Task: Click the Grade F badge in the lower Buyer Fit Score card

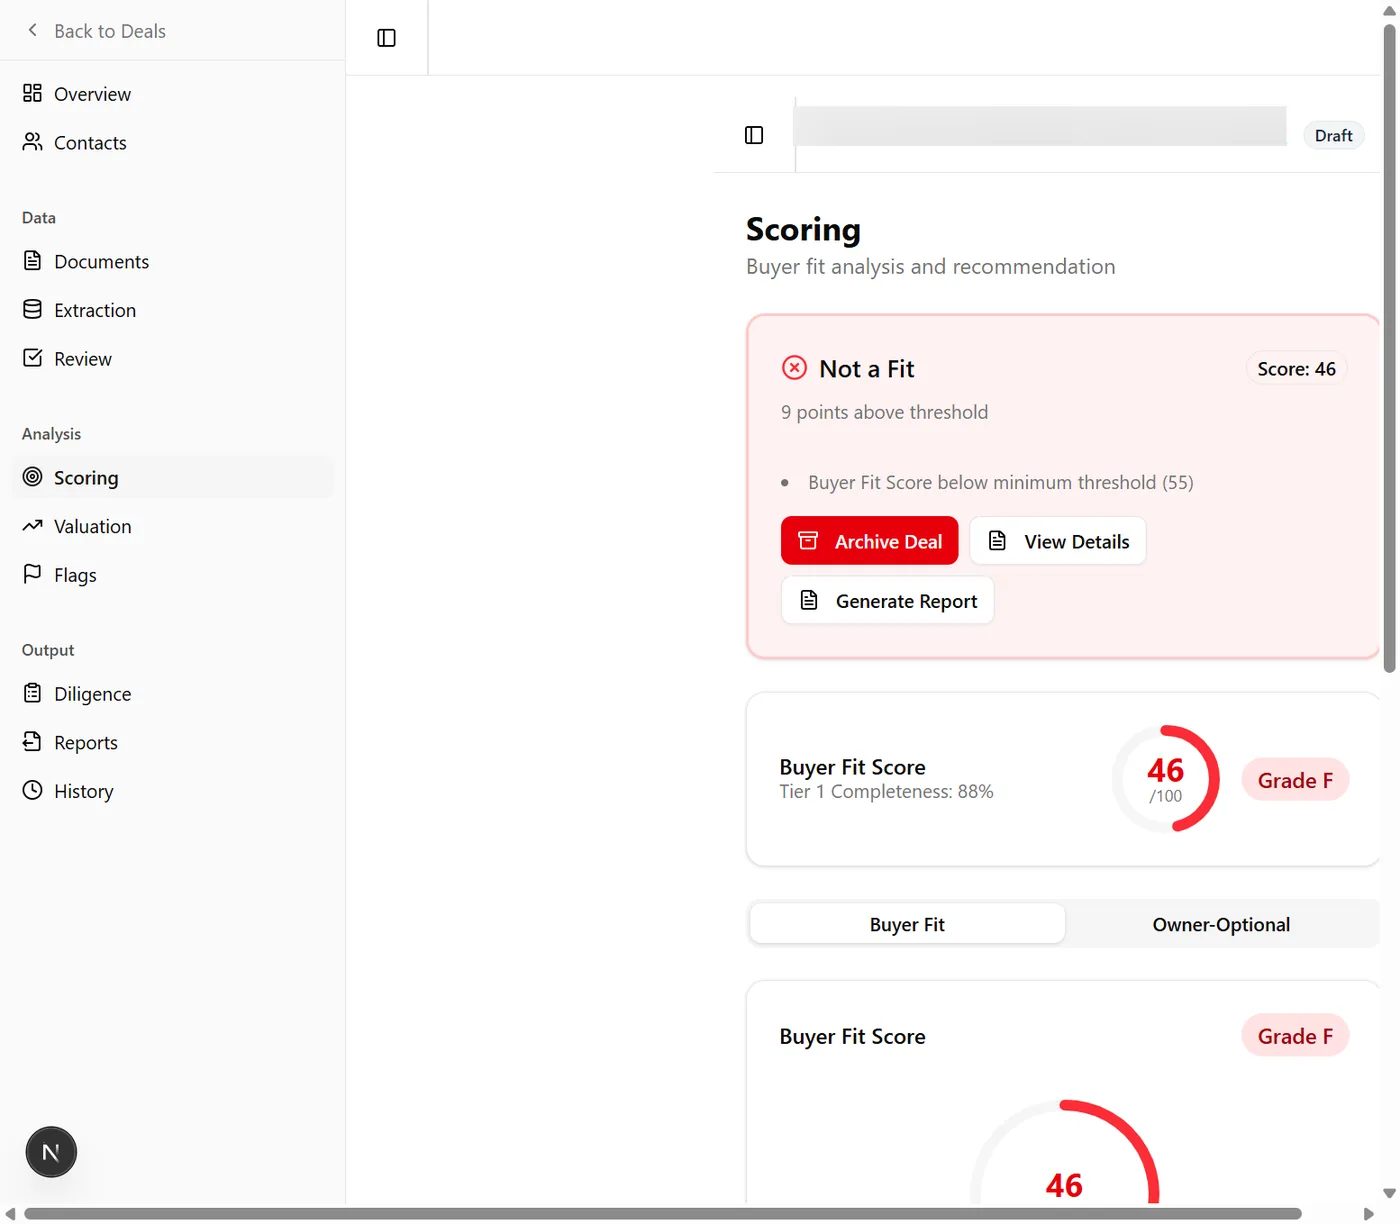Action: [1295, 1036]
